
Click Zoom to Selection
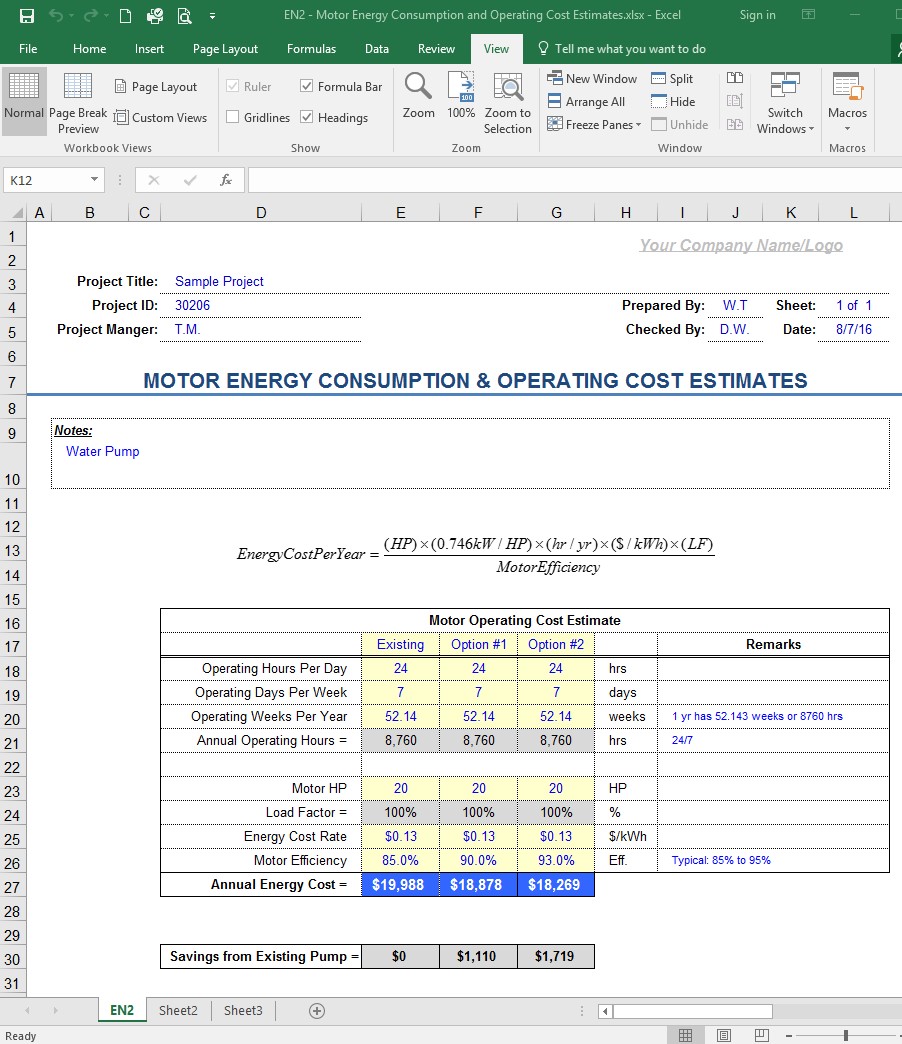click(x=507, y=103)
